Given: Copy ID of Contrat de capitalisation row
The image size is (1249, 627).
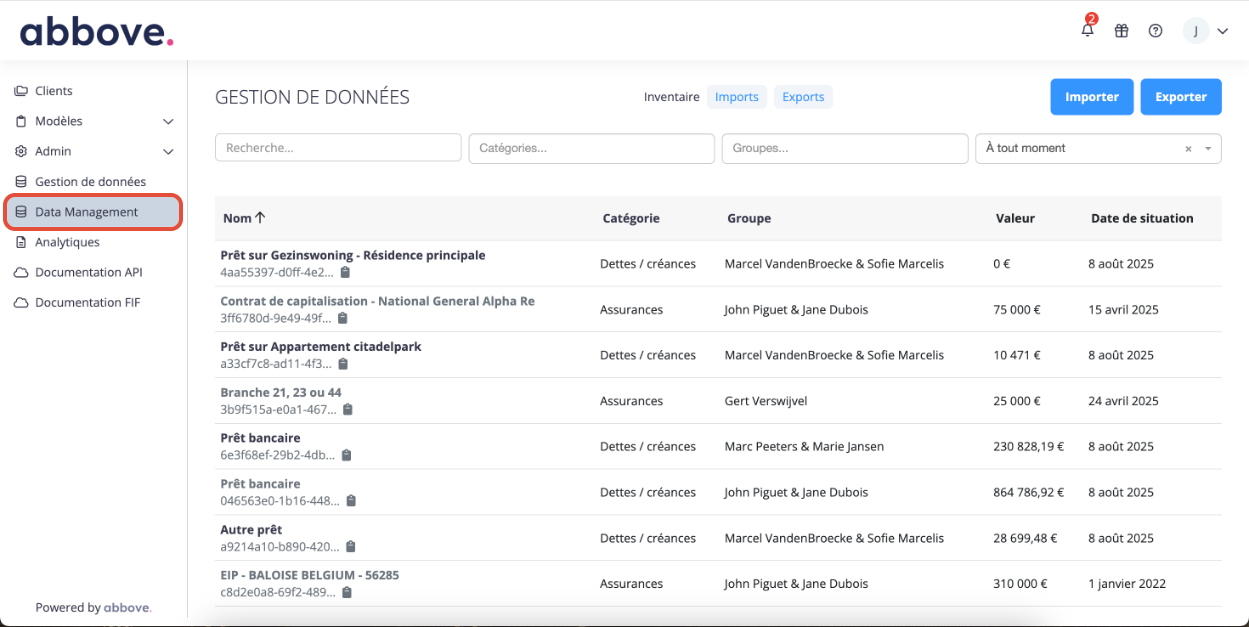Looking at the screenshot, I should 342,318.
